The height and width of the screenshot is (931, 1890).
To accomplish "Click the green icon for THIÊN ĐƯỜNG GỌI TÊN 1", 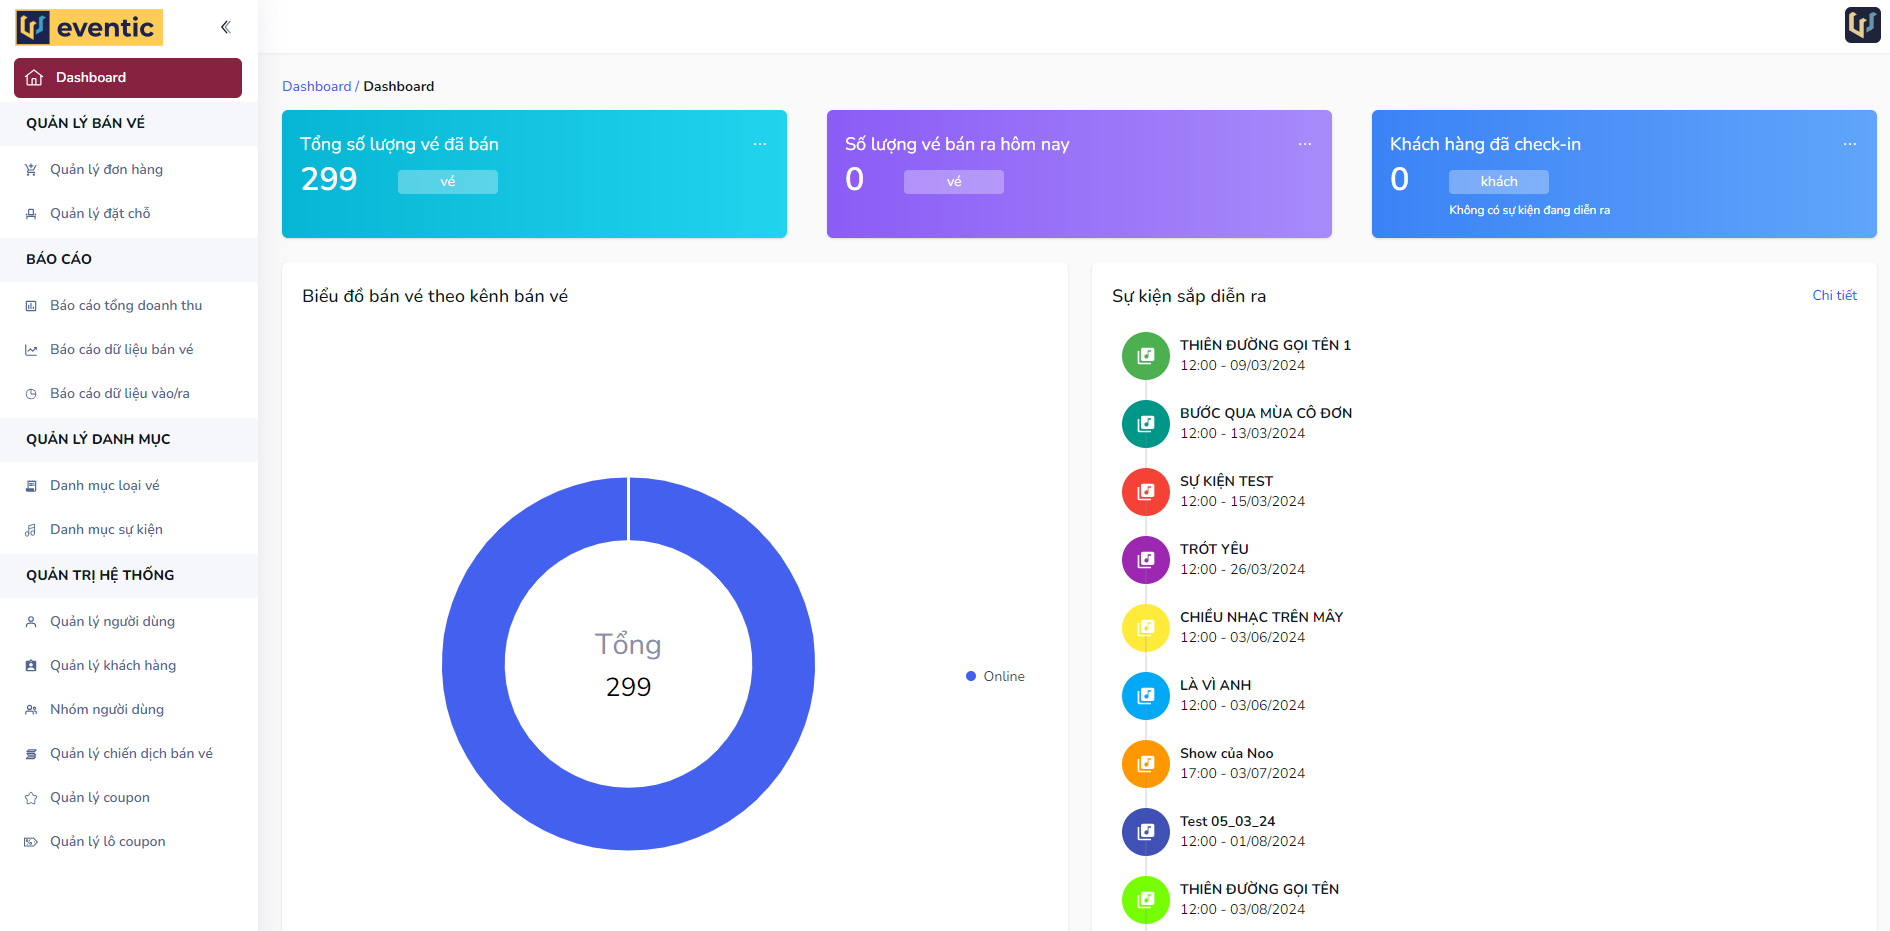I will tap(1145, 356).
